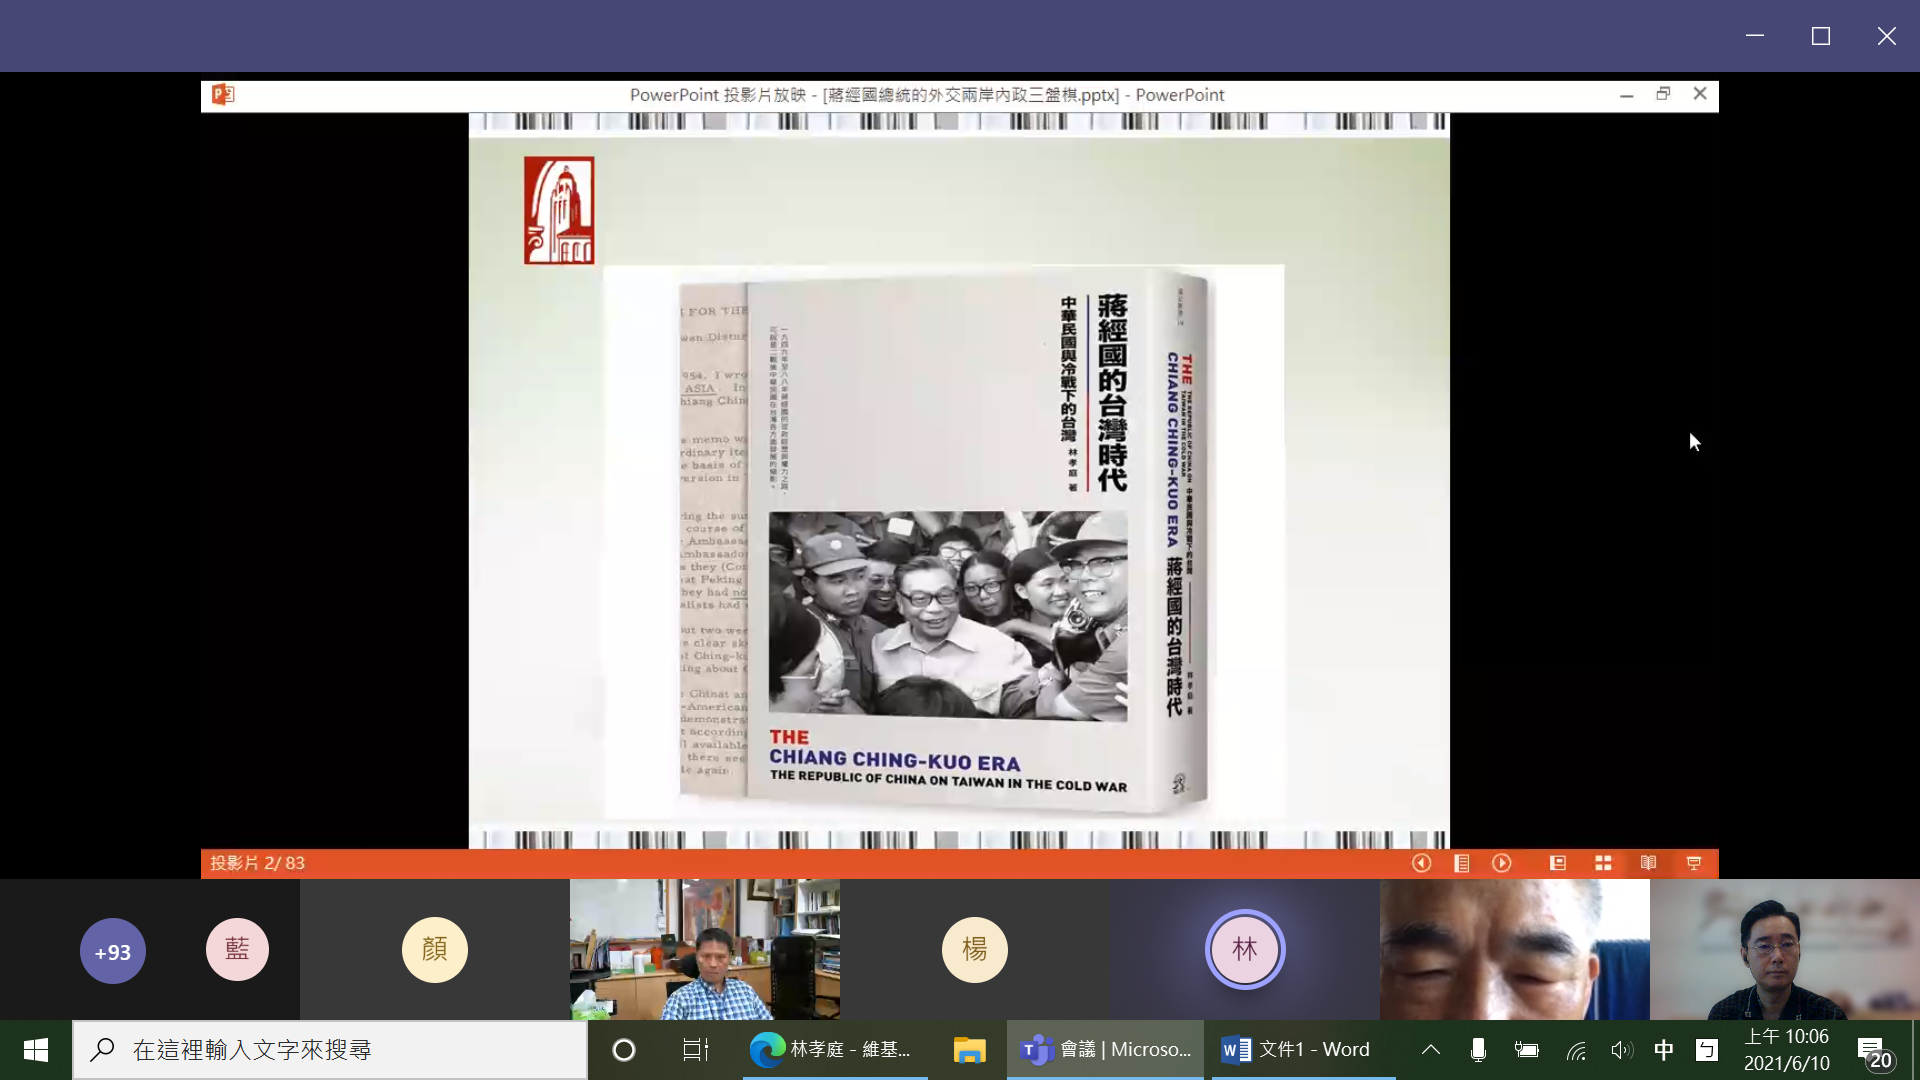This screenshot has width=1920, height=1080.
Task: Open Cortana from the taskbar
Action: [624, 1050]
